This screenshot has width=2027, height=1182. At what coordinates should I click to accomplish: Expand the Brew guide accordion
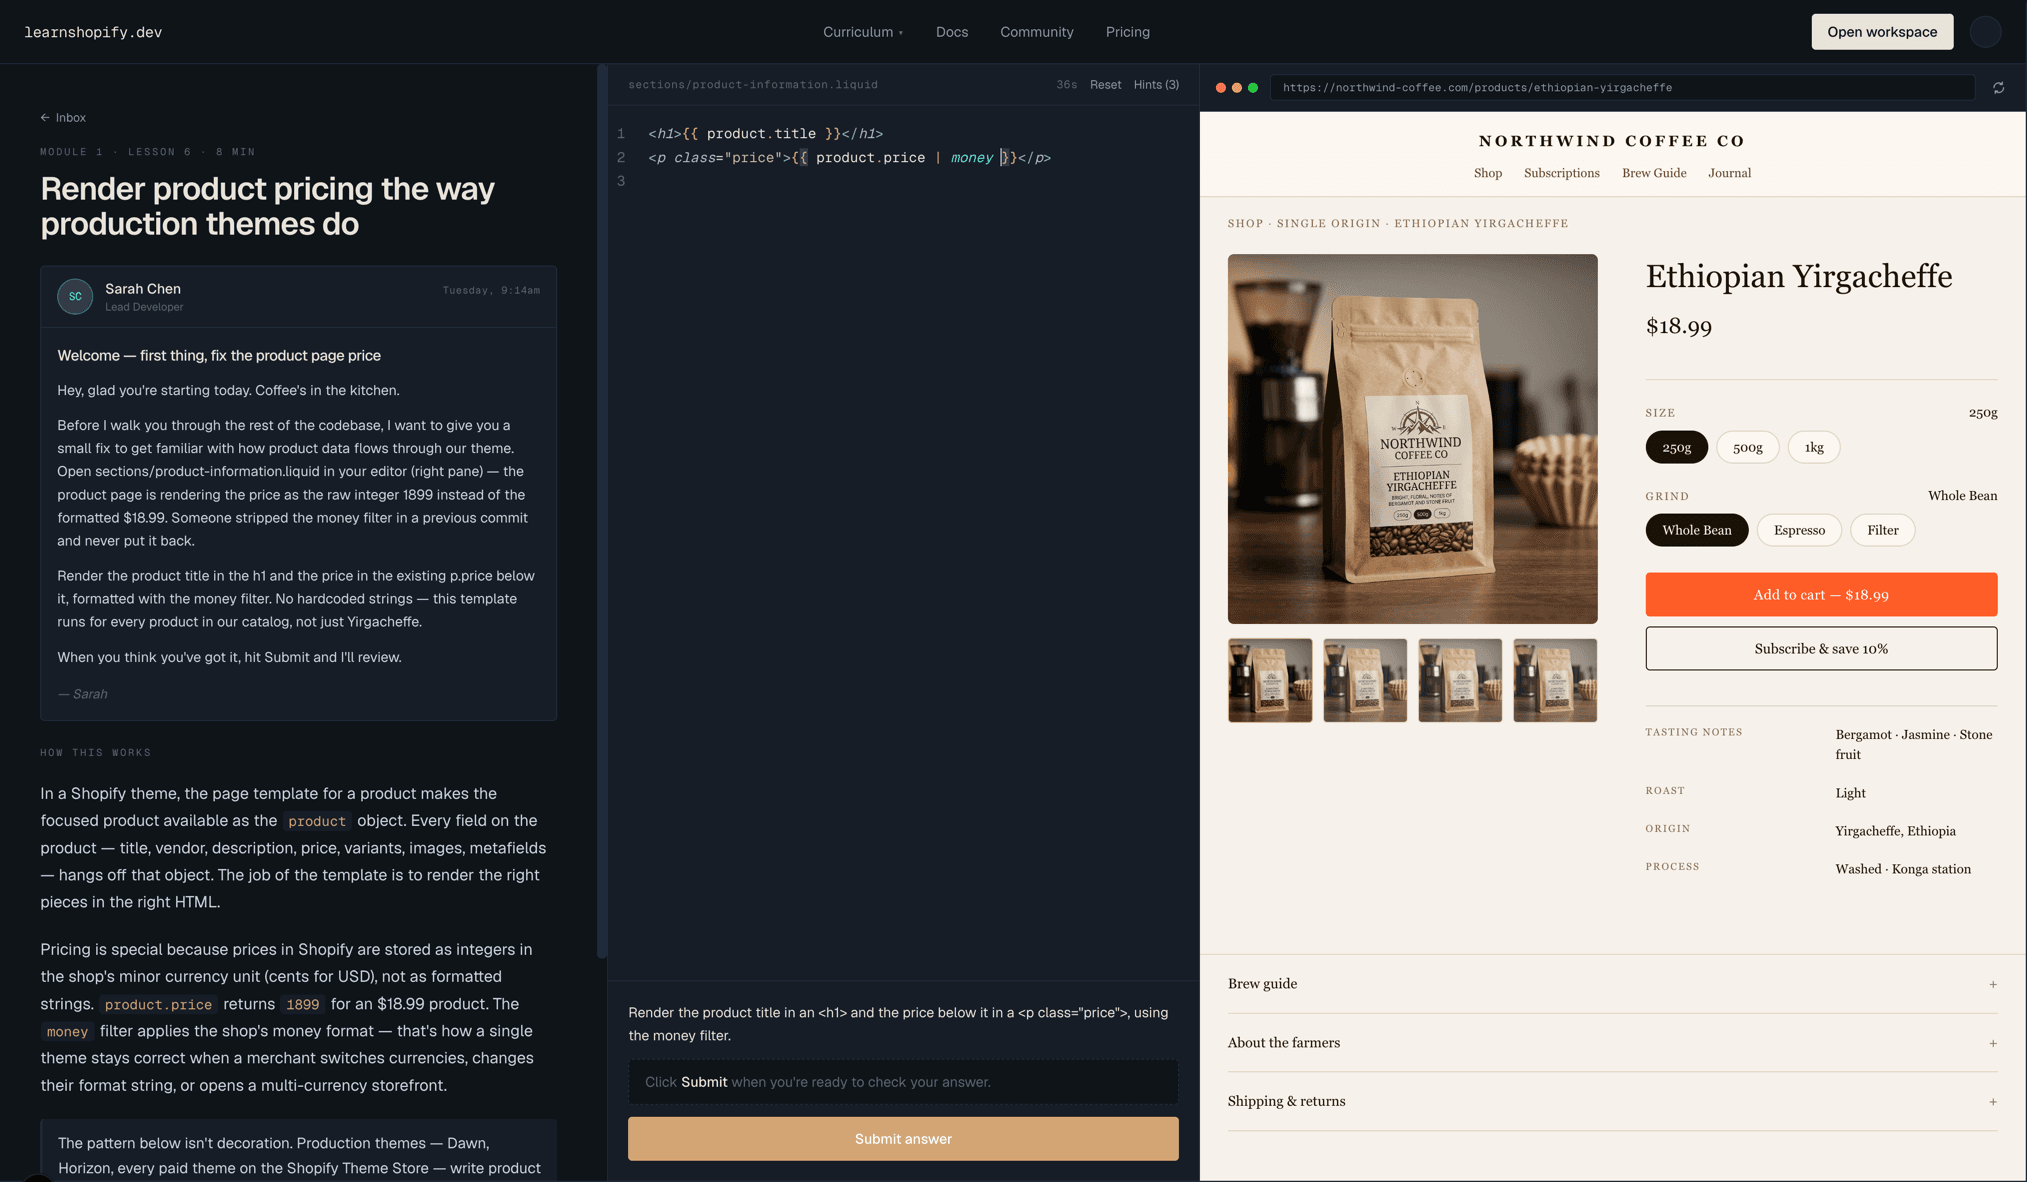click(1612, 984)
